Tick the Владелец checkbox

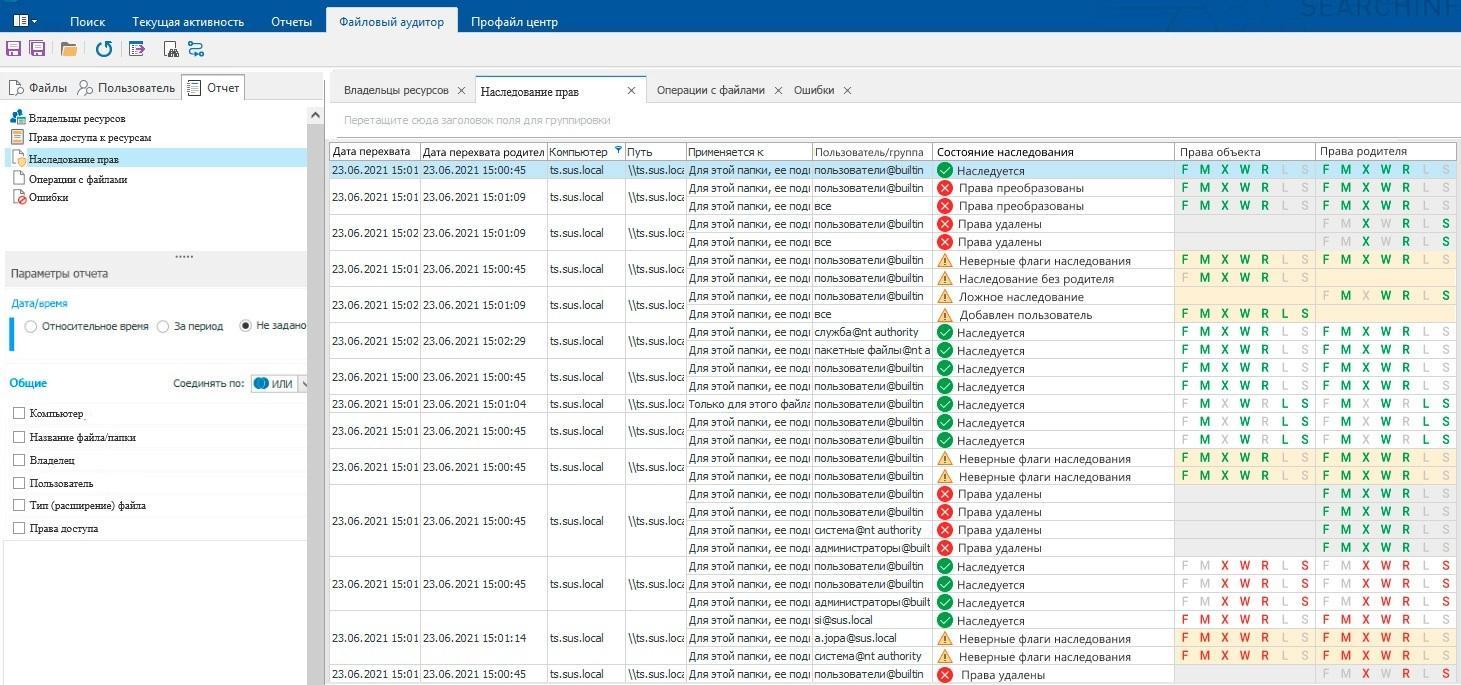(19, 460)
